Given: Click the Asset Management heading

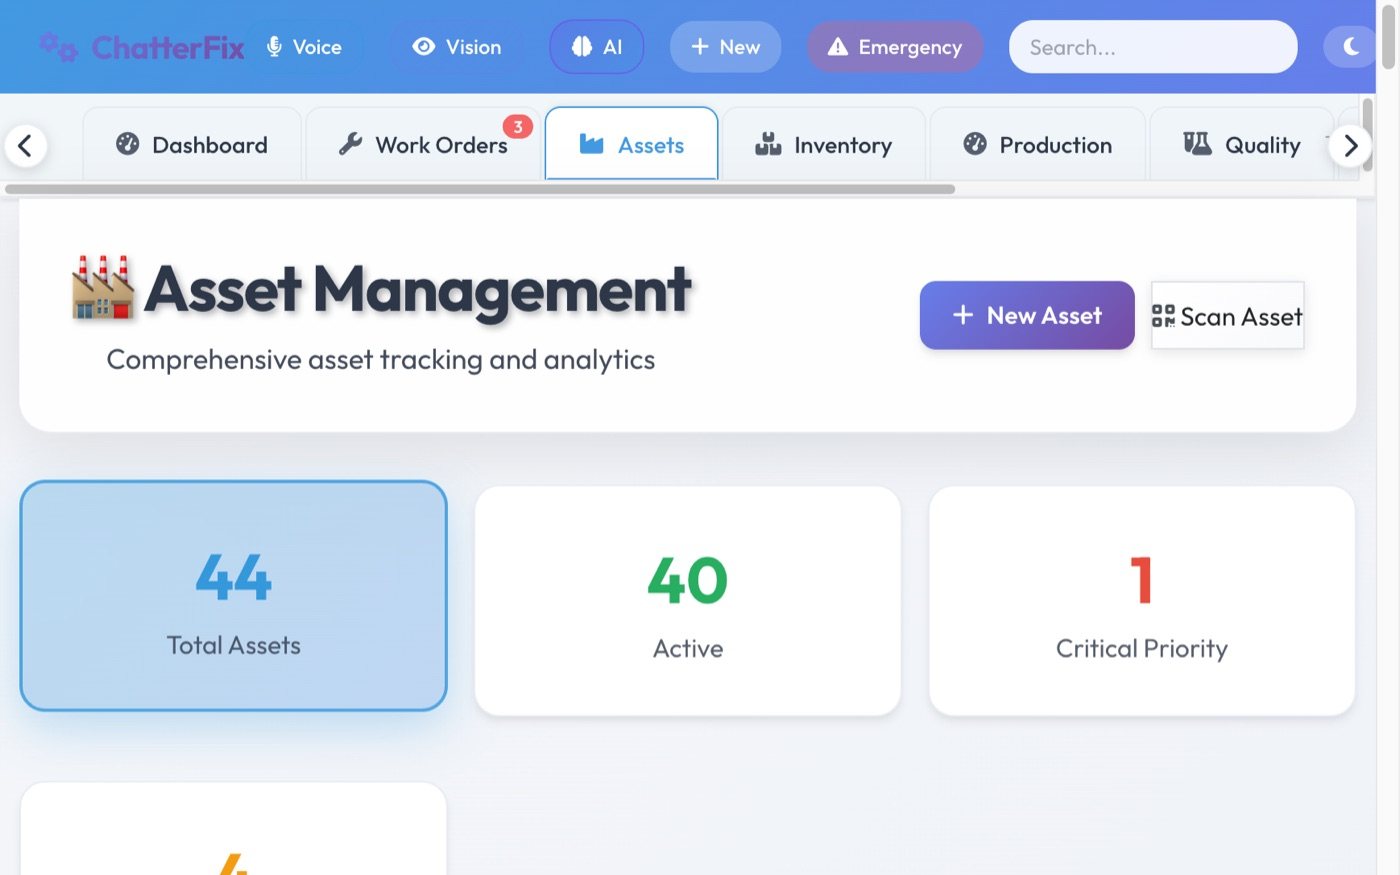Looking at the screenshot, I should pyautogui.click(x=418, y=290).
